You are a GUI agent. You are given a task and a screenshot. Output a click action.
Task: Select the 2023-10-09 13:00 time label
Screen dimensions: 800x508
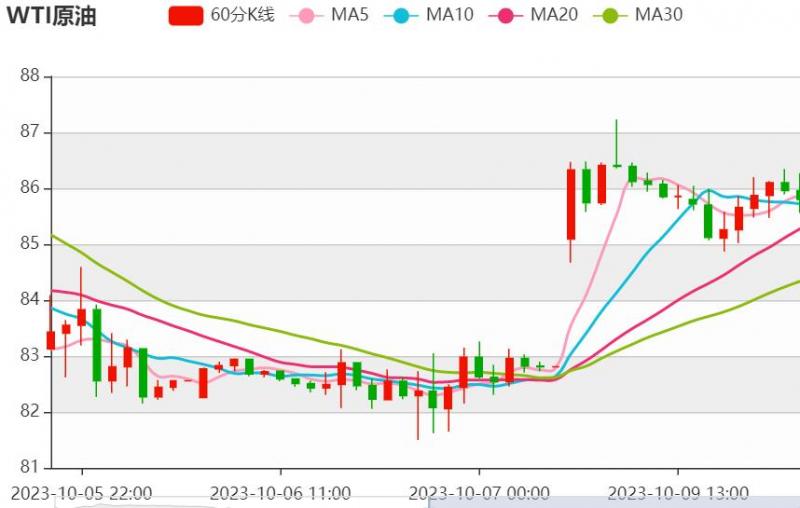coord(678,494)
